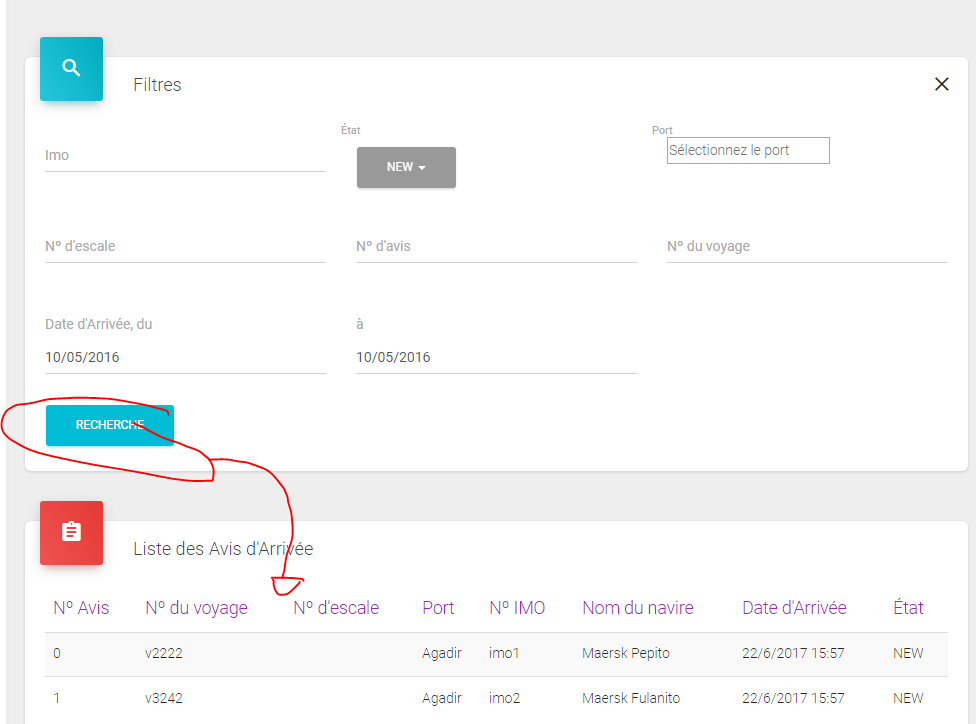This screenshot has width=976, height=724.
Task: Click the search magnifier icon on Filtres card
Action: click(x=72, y=68)
